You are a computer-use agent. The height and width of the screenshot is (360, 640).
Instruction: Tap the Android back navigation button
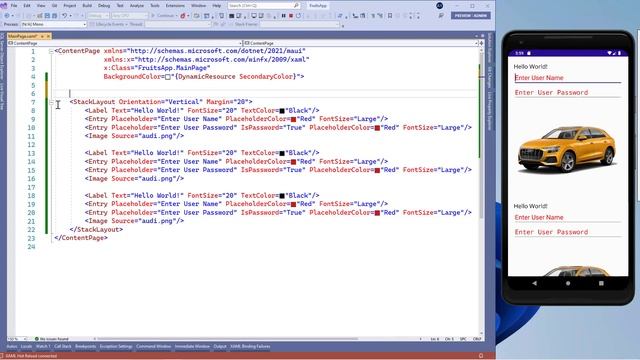pyautogui.click(x=534, y=283)
